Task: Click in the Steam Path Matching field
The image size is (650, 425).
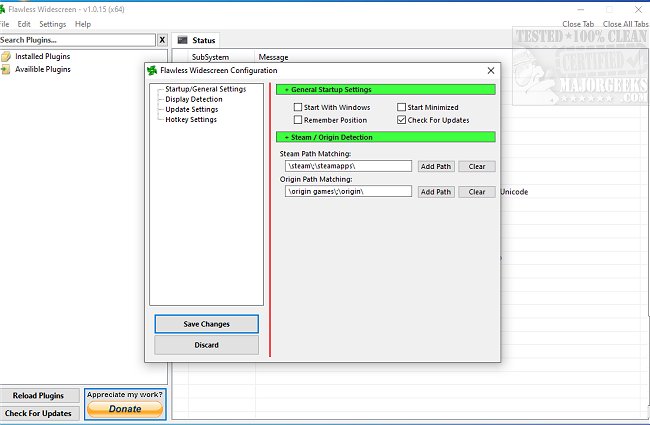Action: [348, 166]
